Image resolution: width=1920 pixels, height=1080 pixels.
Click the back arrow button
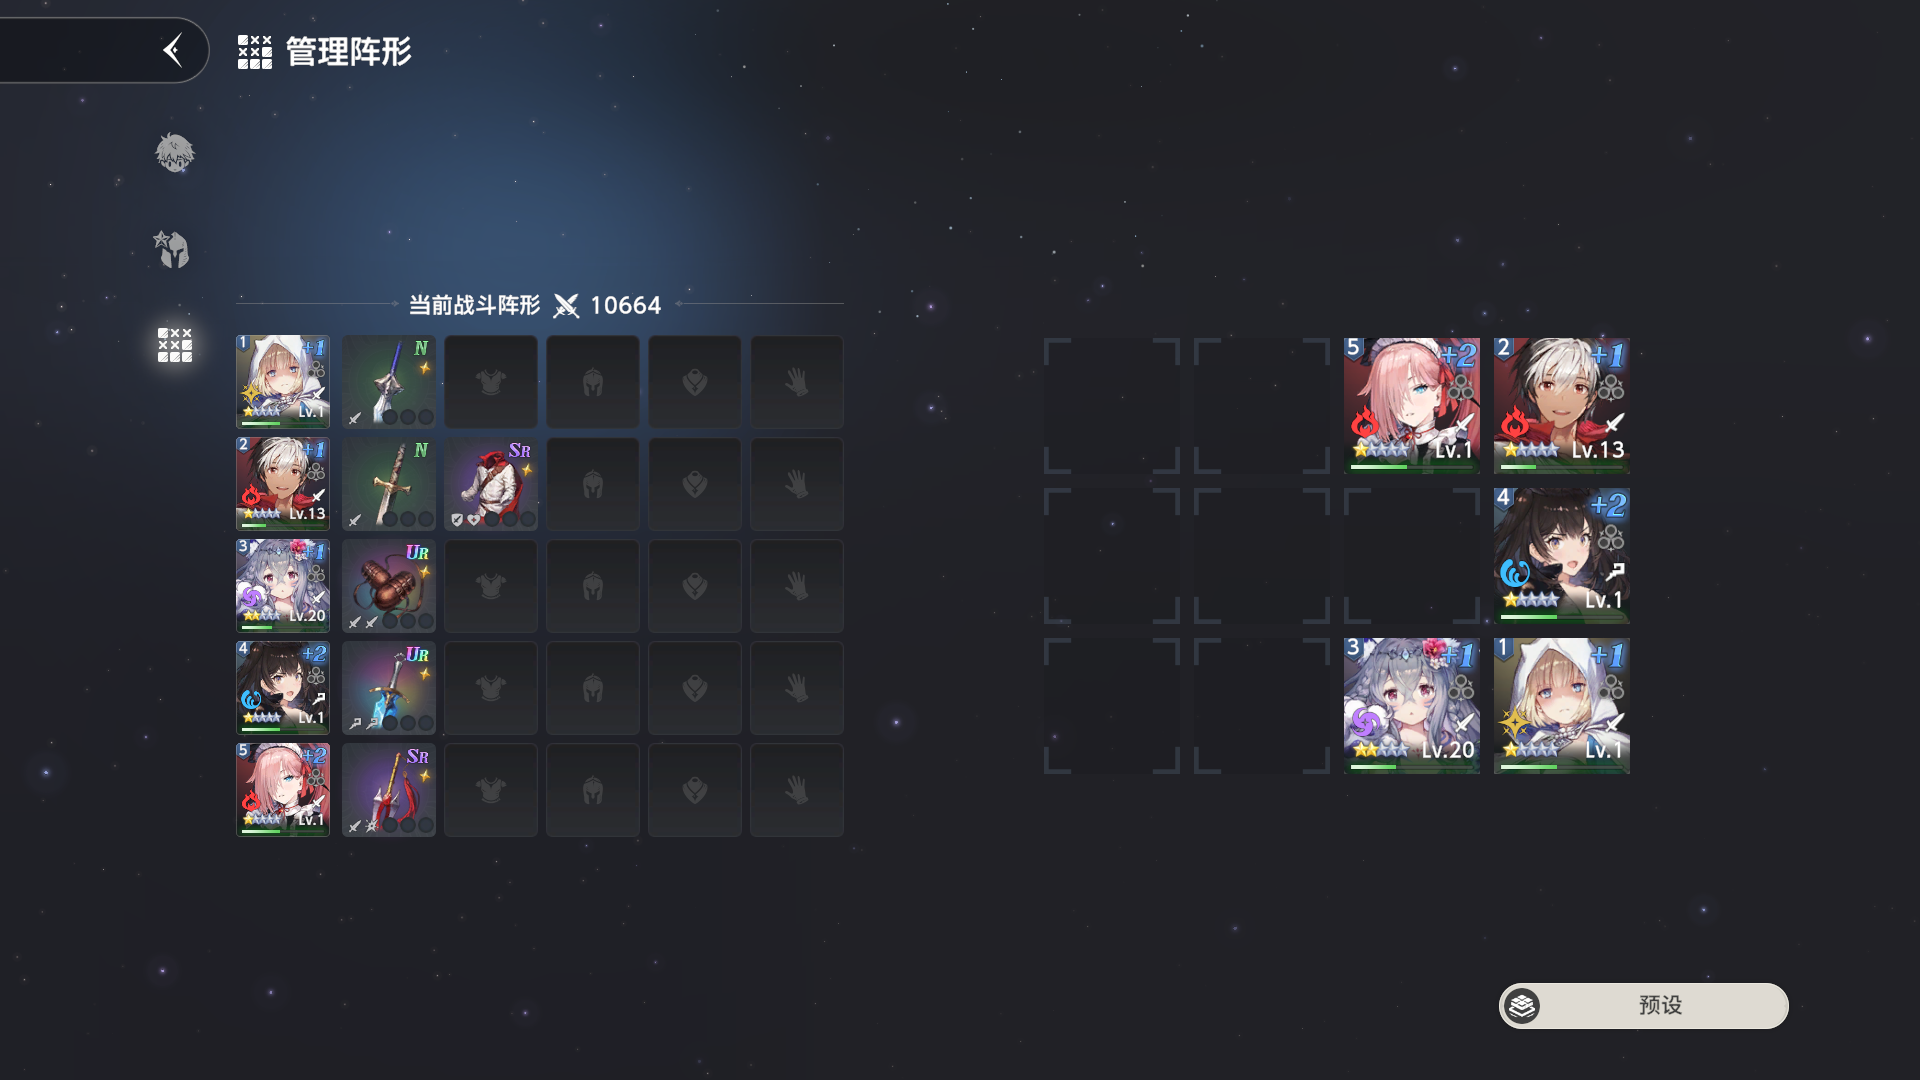coord(173,50)
